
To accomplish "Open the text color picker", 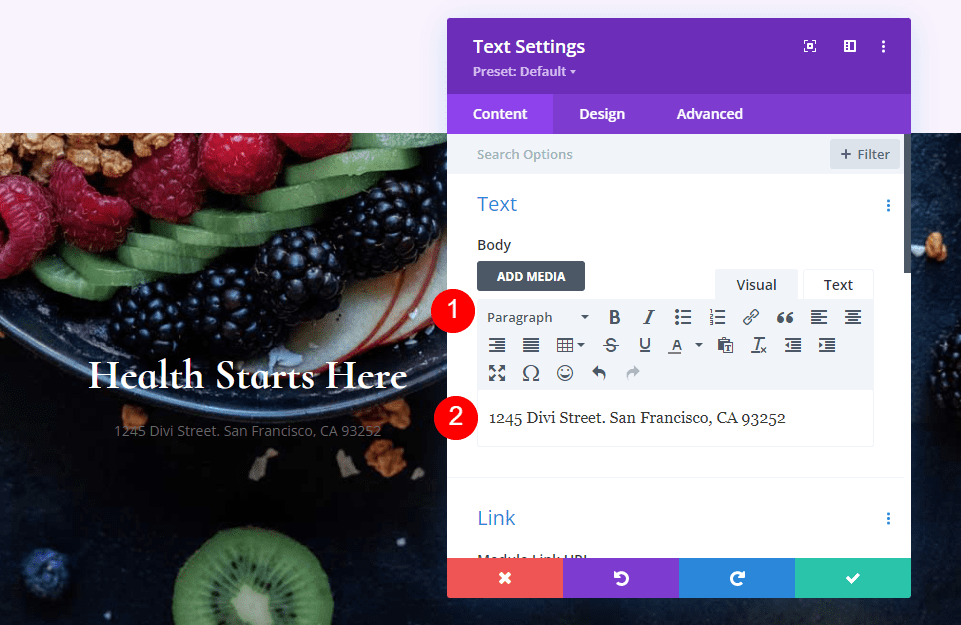I will pyautogui.click(x=681, y=345).
